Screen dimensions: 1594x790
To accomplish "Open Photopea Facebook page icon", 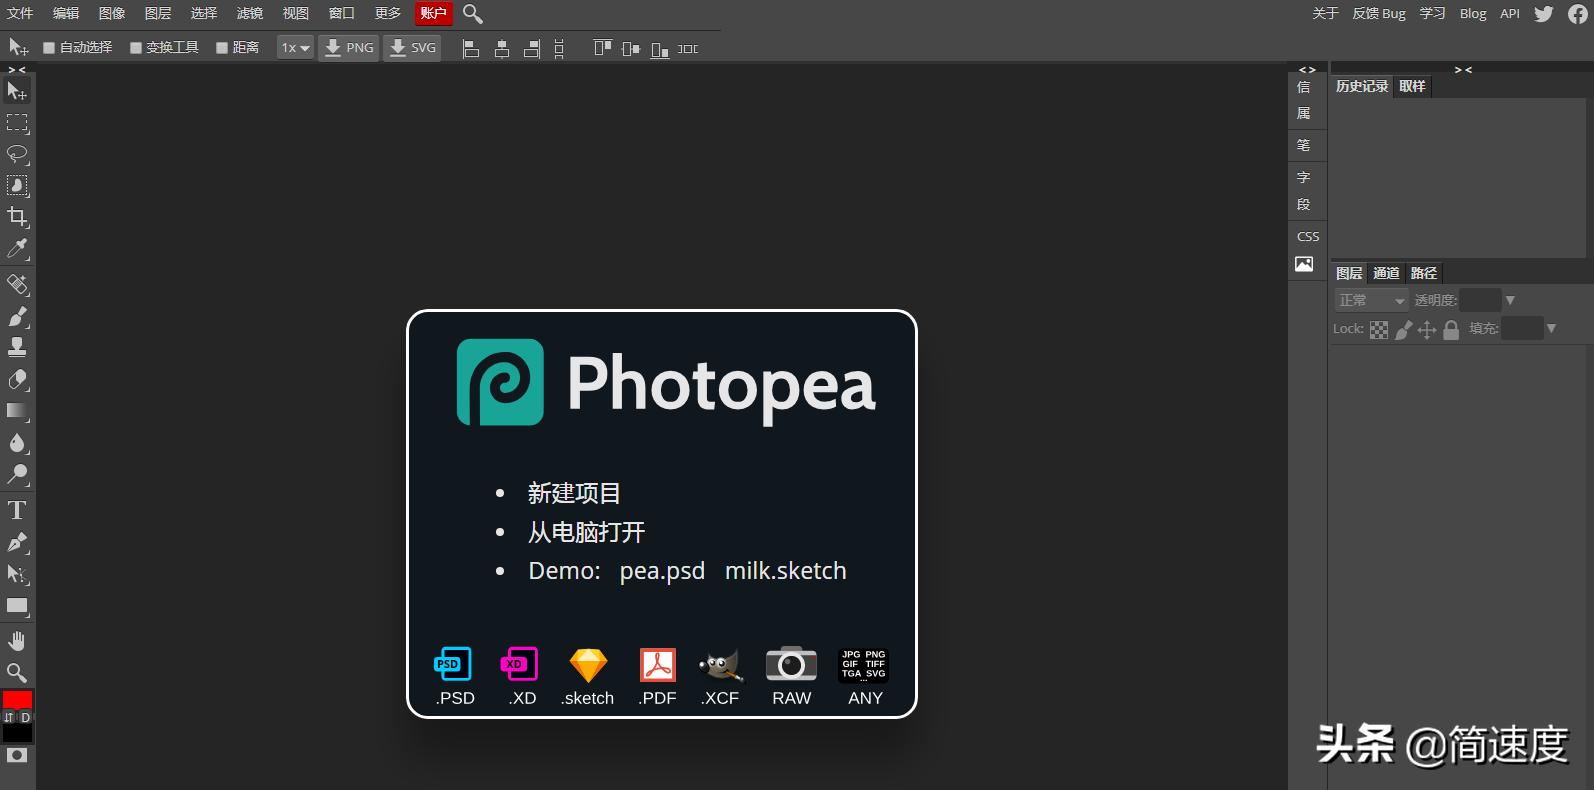I will (x=1578, y=14).
